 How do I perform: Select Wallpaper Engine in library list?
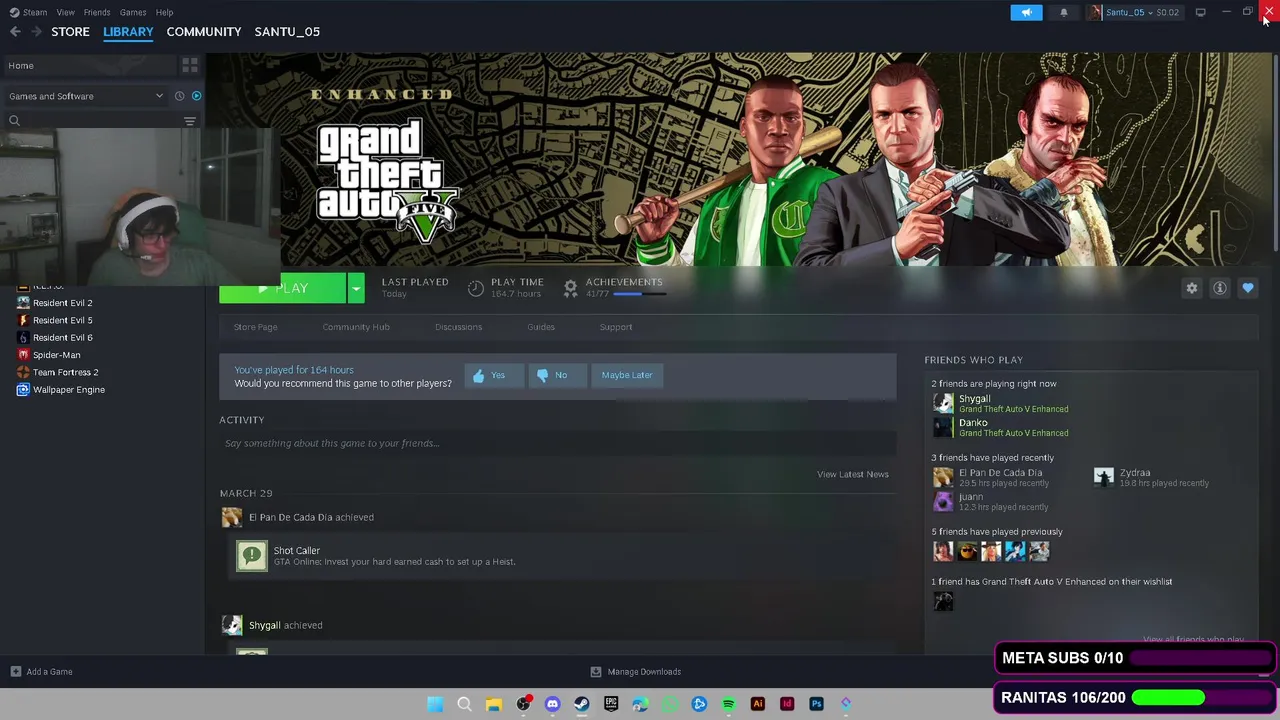tap(68, 390)
